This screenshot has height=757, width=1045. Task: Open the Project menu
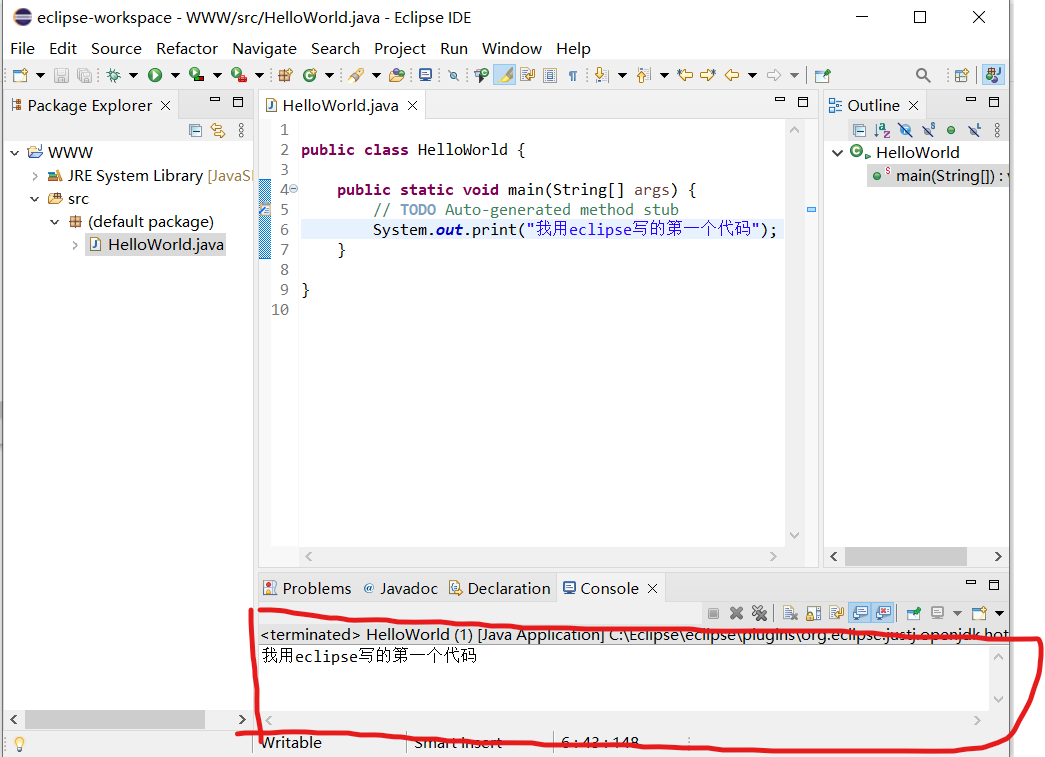tap(400, 49)
